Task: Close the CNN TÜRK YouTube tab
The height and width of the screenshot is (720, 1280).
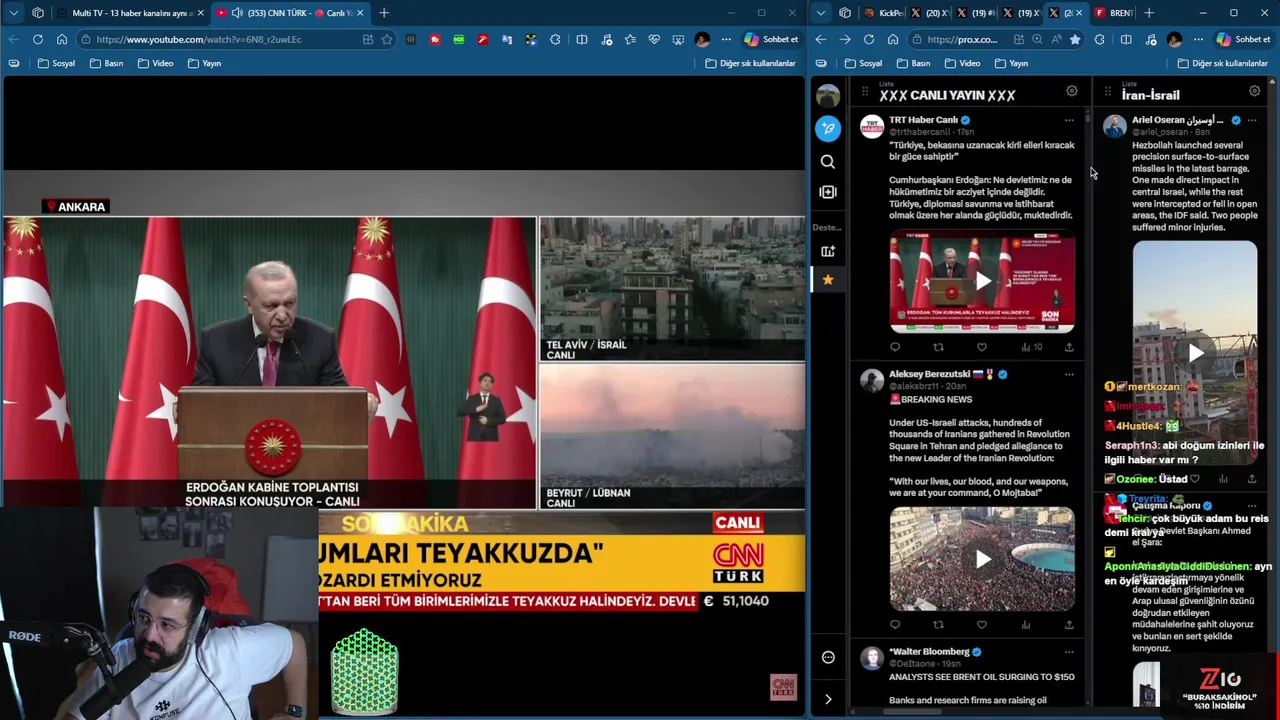Action: point(360,13)
